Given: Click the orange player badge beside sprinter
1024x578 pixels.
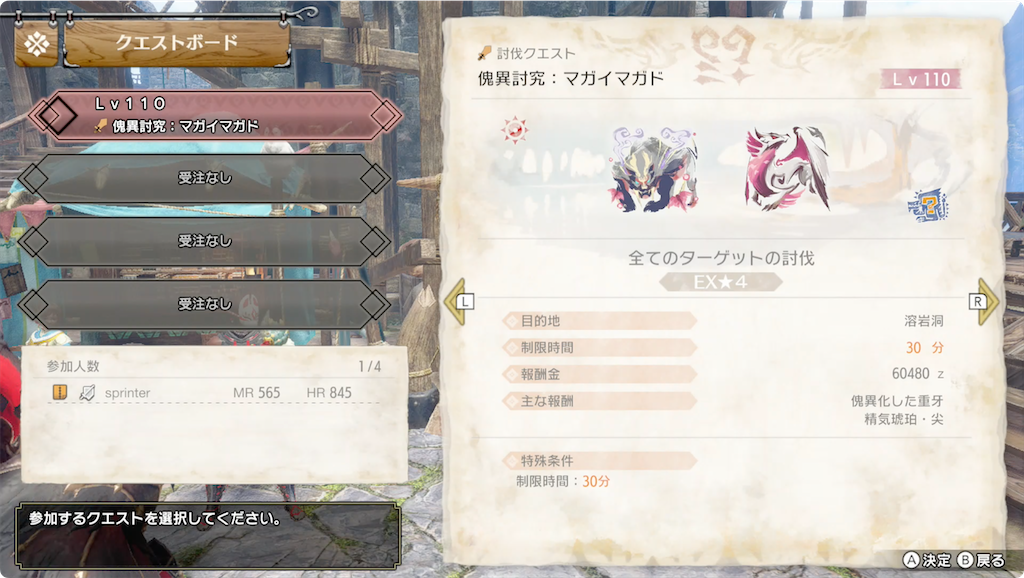Looking at the screenshot, I should coord(59,392).
